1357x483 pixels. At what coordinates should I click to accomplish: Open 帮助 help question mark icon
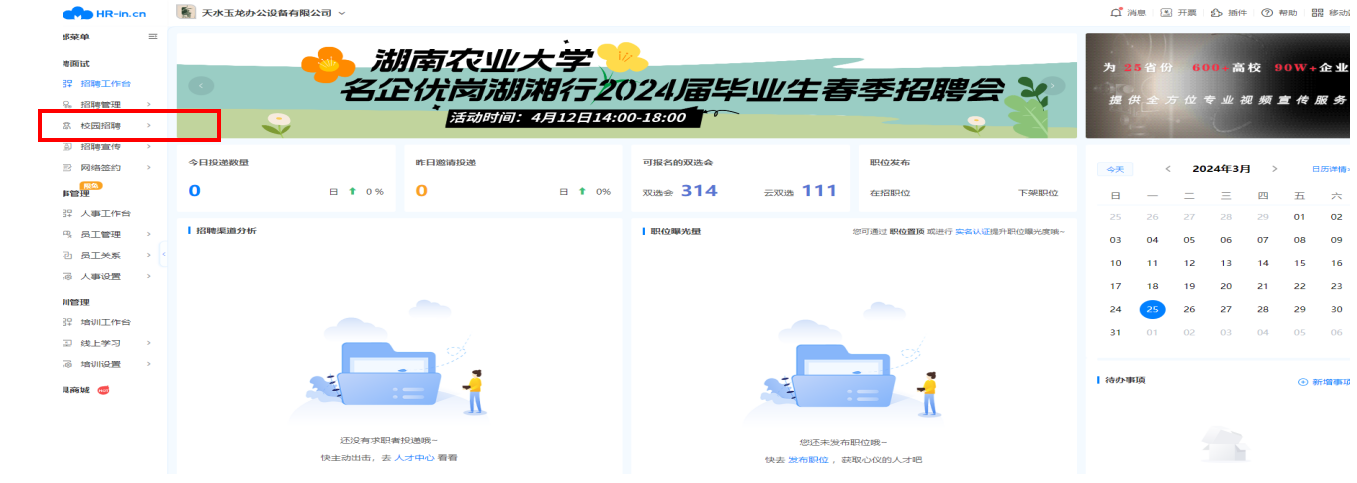(x=1267, y=13)
